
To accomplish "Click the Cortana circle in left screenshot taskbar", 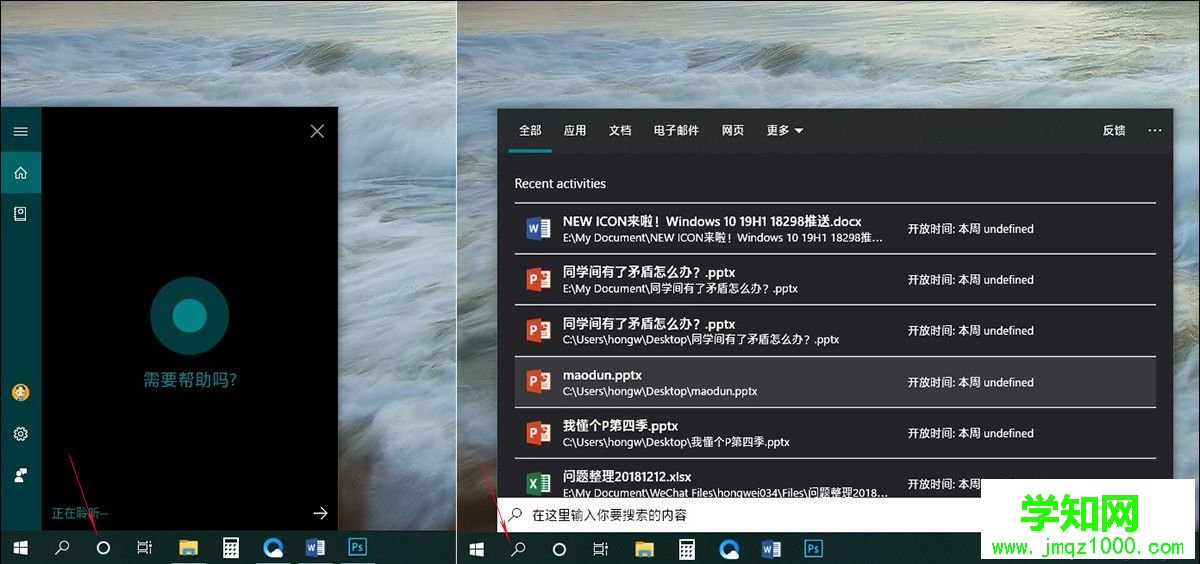I will (x=102, y=548).
